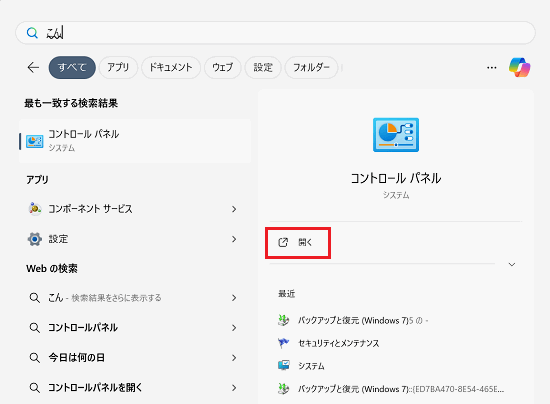550x404 pixels.
Task: Click inside the search text field
Action: [275, 33]
